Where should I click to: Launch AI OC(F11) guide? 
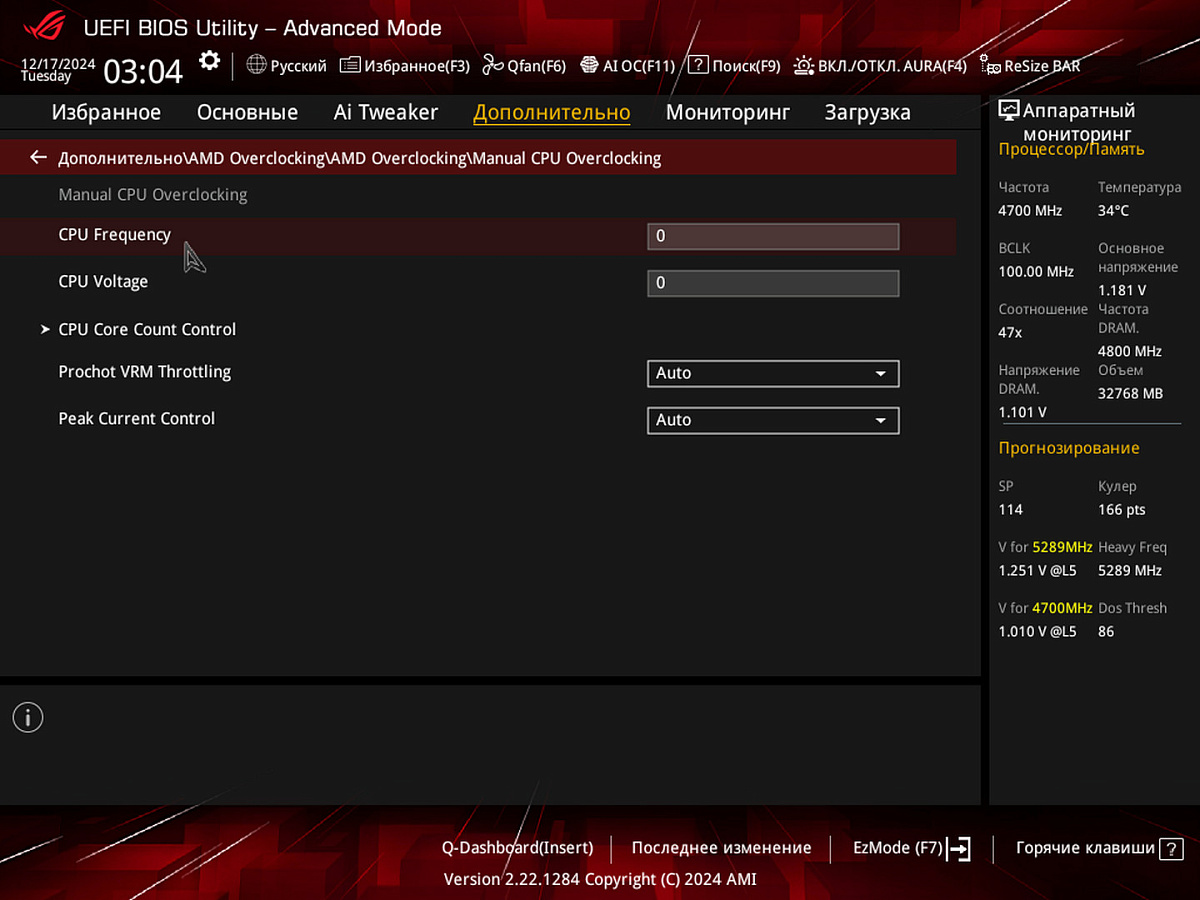tap(627, 66)
